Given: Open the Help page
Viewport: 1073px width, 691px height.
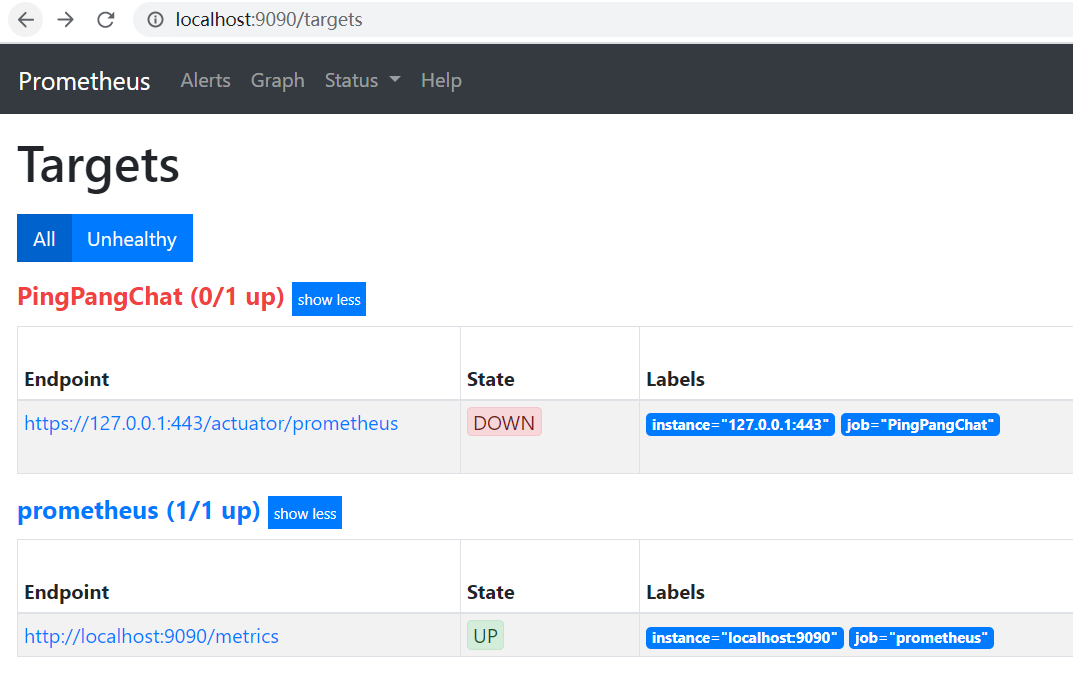Looking at the screenshot, I should pos(441,81).
